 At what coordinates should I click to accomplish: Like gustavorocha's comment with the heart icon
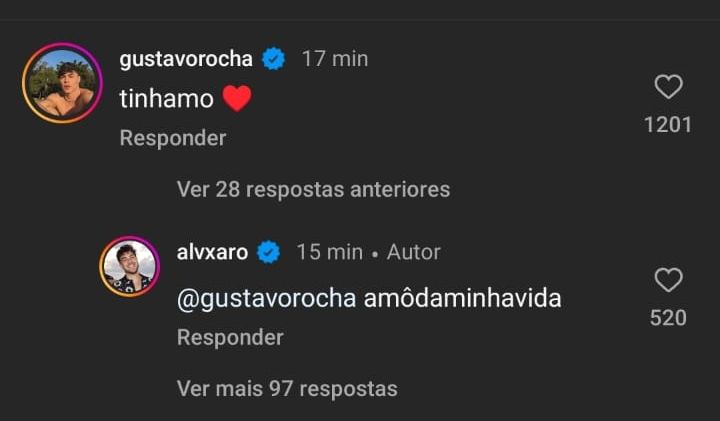[668, 86]
